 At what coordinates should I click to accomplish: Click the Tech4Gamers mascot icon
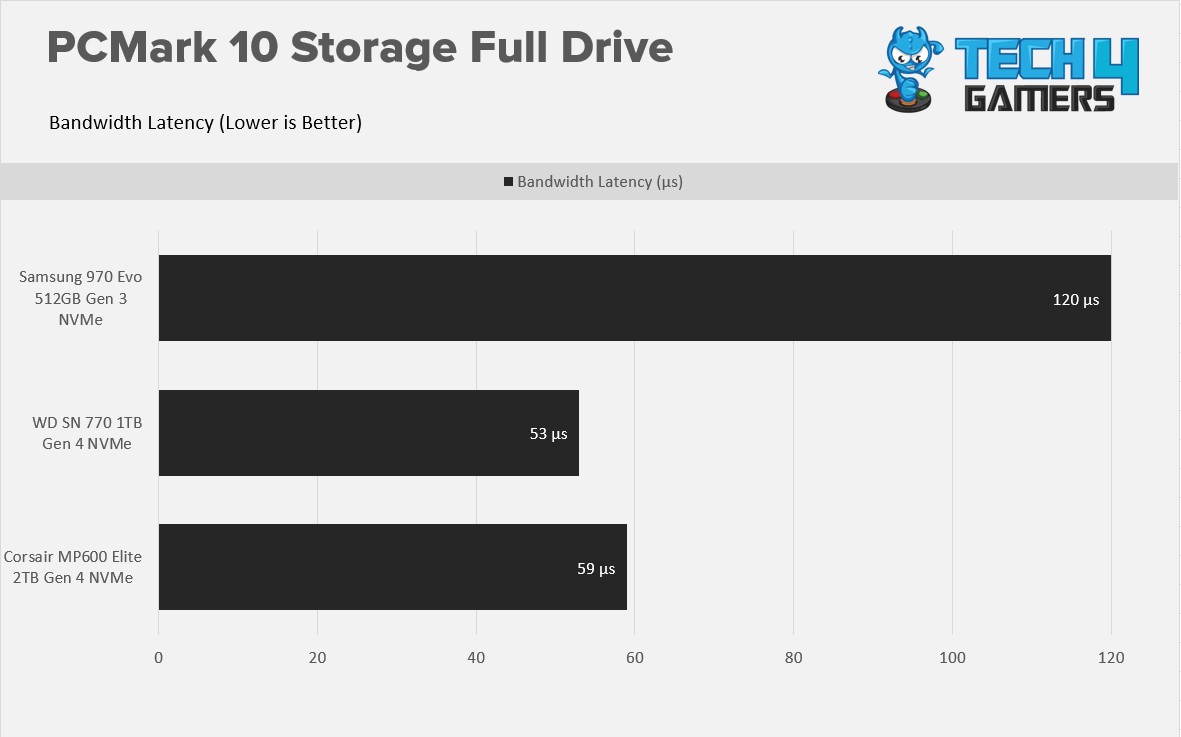coord(910,69)
